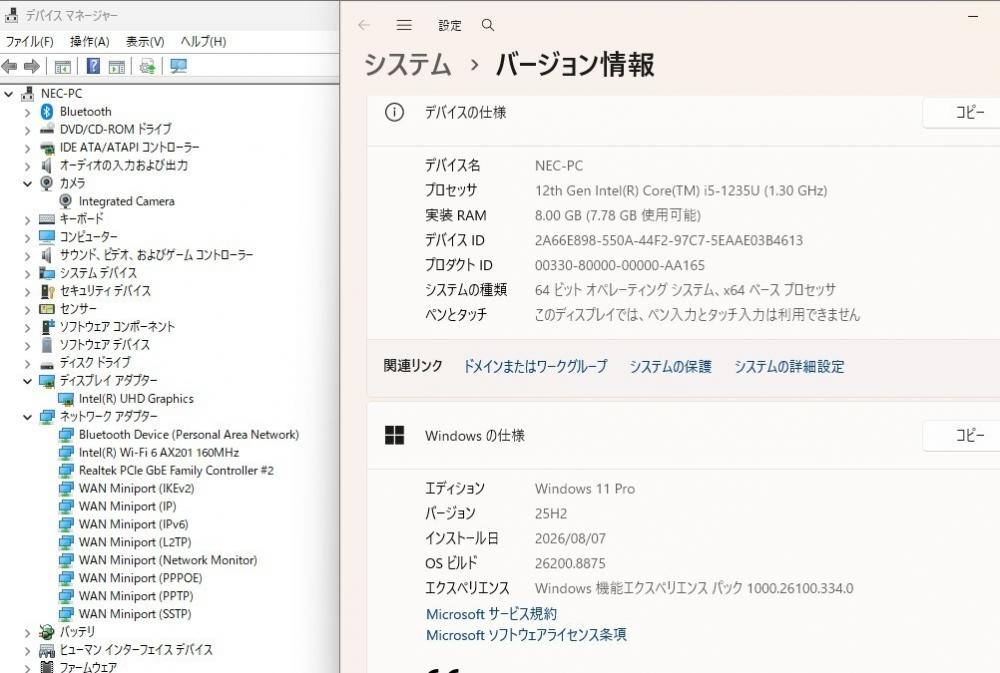Click the product ID 00330-80000-00000-AA165
1000x673 pixels.
(x=620, y=265)
